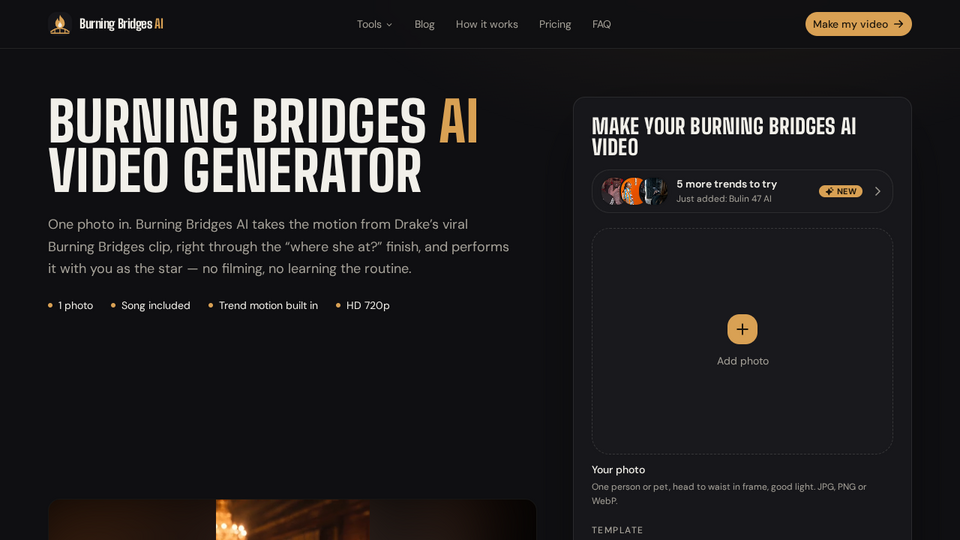The image size is (960, 540).
Task: Click the NEW badge on trends banner
Action: [x=841, y=191]
